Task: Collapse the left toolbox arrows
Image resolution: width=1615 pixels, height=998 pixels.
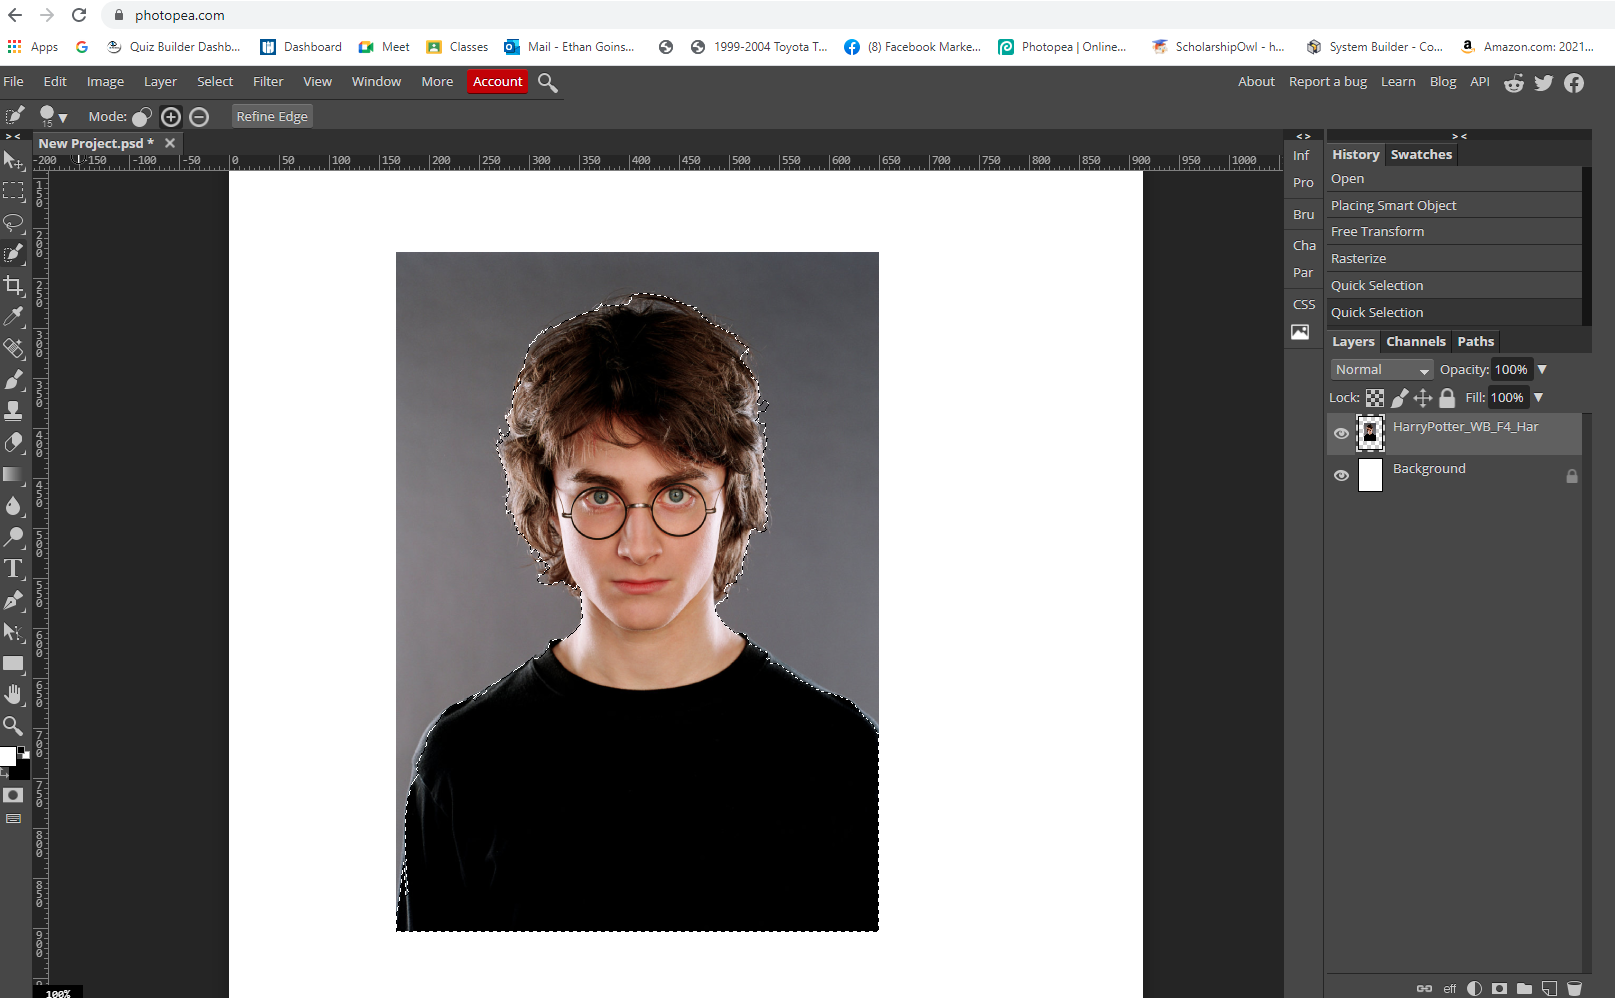Action: click(x=13, y=136)
